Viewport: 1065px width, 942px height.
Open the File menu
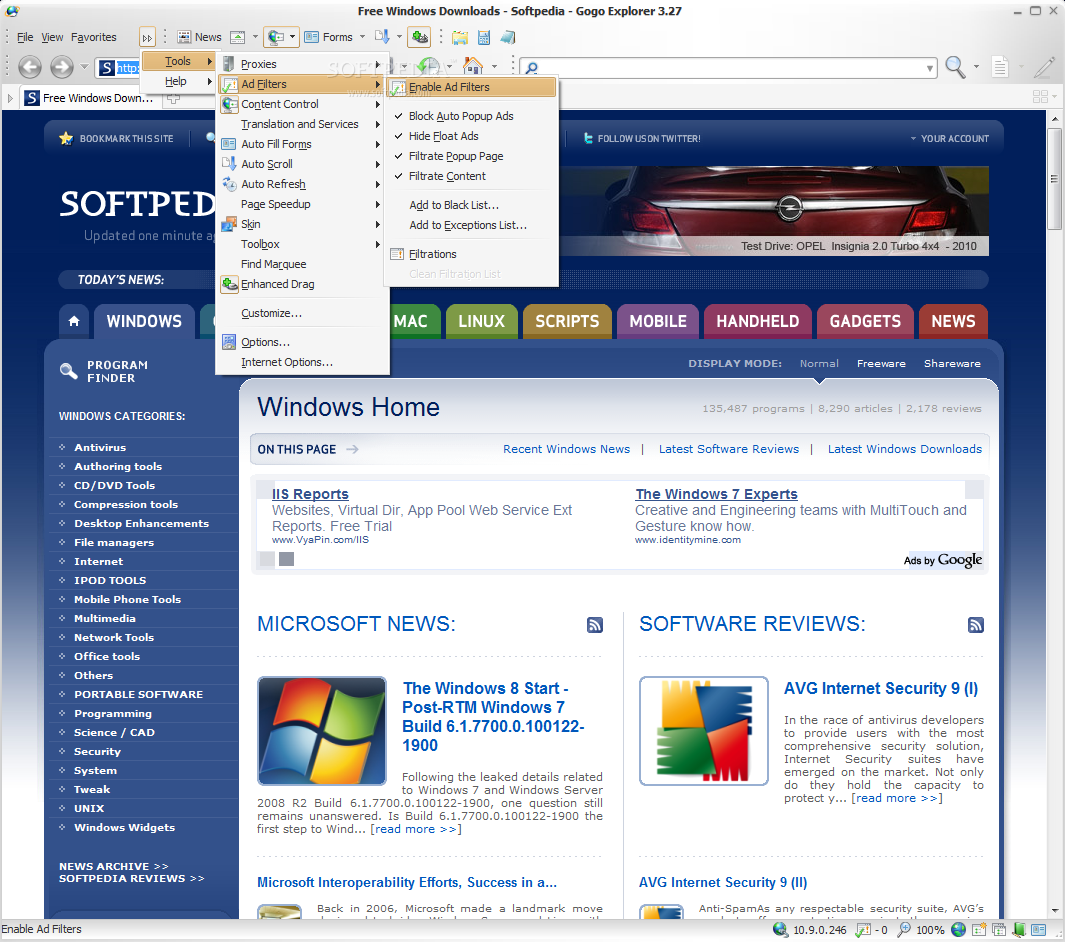(x=25, y=37)
